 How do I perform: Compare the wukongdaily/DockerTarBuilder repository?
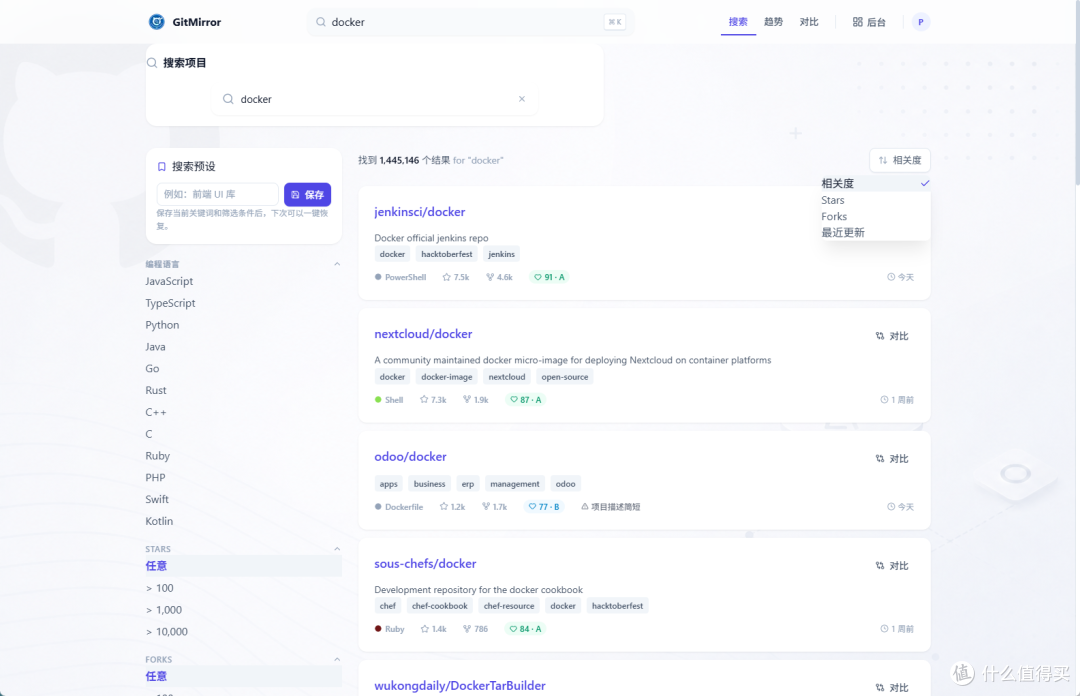(x=892, y=688)
